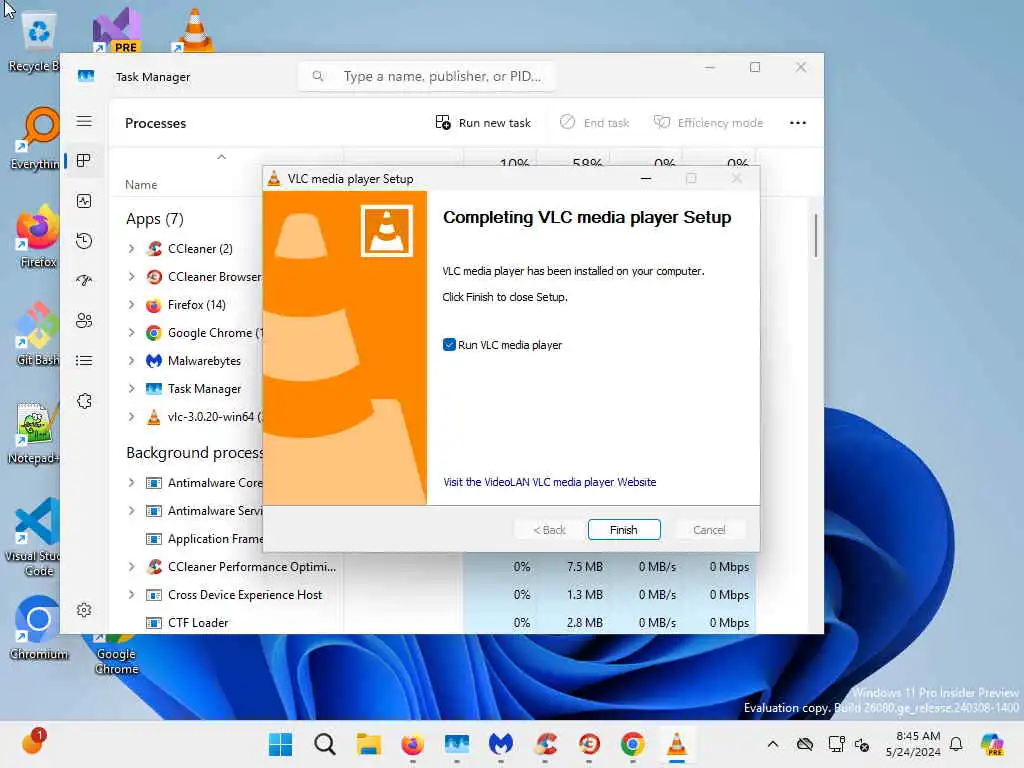Open Git Bash desktop shortcut
This screenshot has width=1024, height=768.
37,334
